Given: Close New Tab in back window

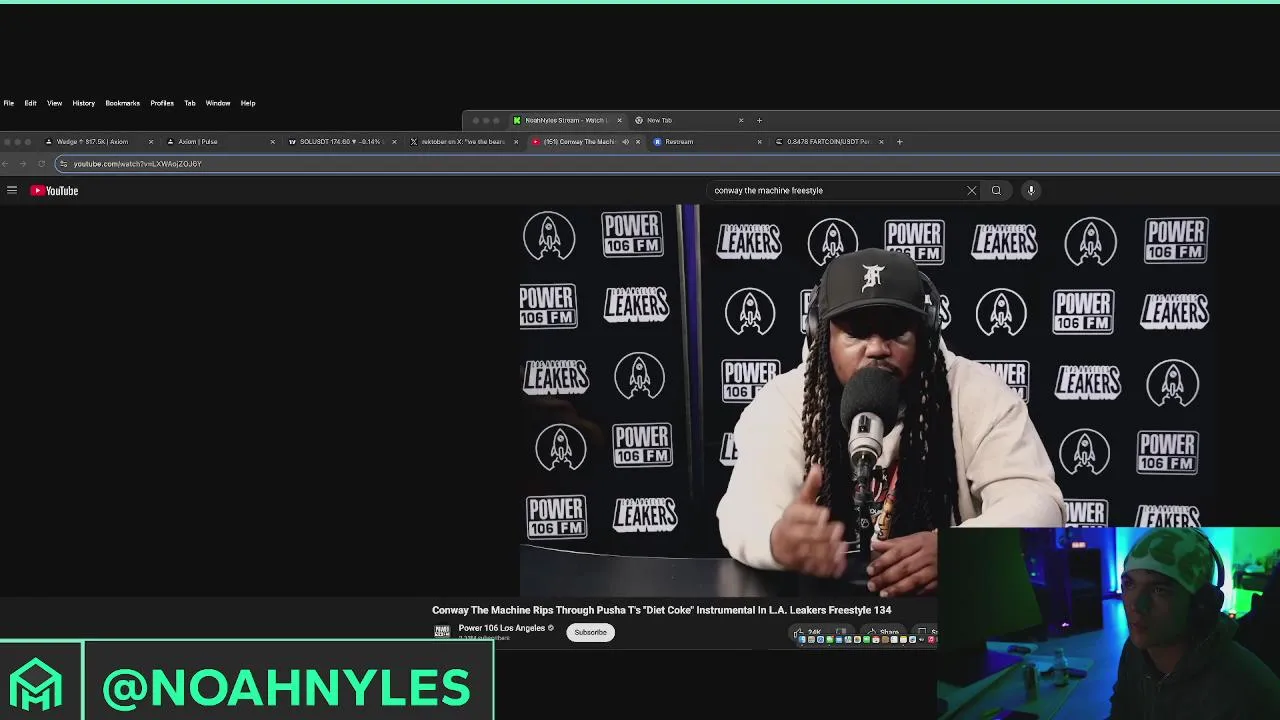Looking at the screenshot, I should tap(741, 120).
